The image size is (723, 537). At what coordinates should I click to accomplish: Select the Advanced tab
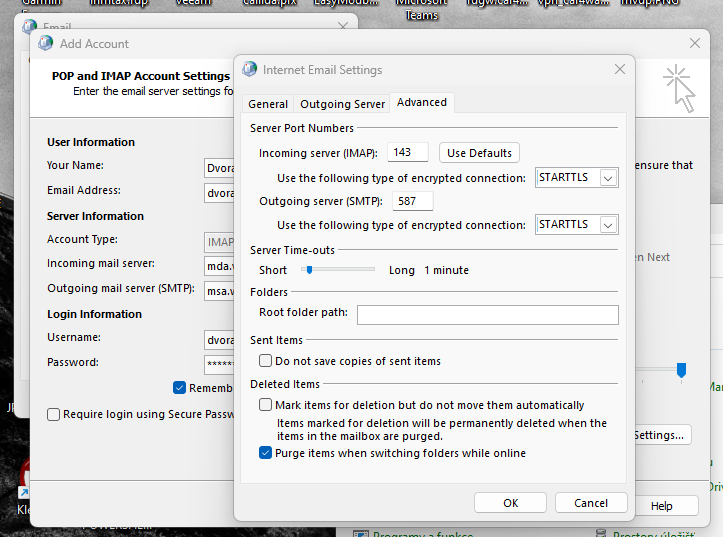tap(422, 102)
